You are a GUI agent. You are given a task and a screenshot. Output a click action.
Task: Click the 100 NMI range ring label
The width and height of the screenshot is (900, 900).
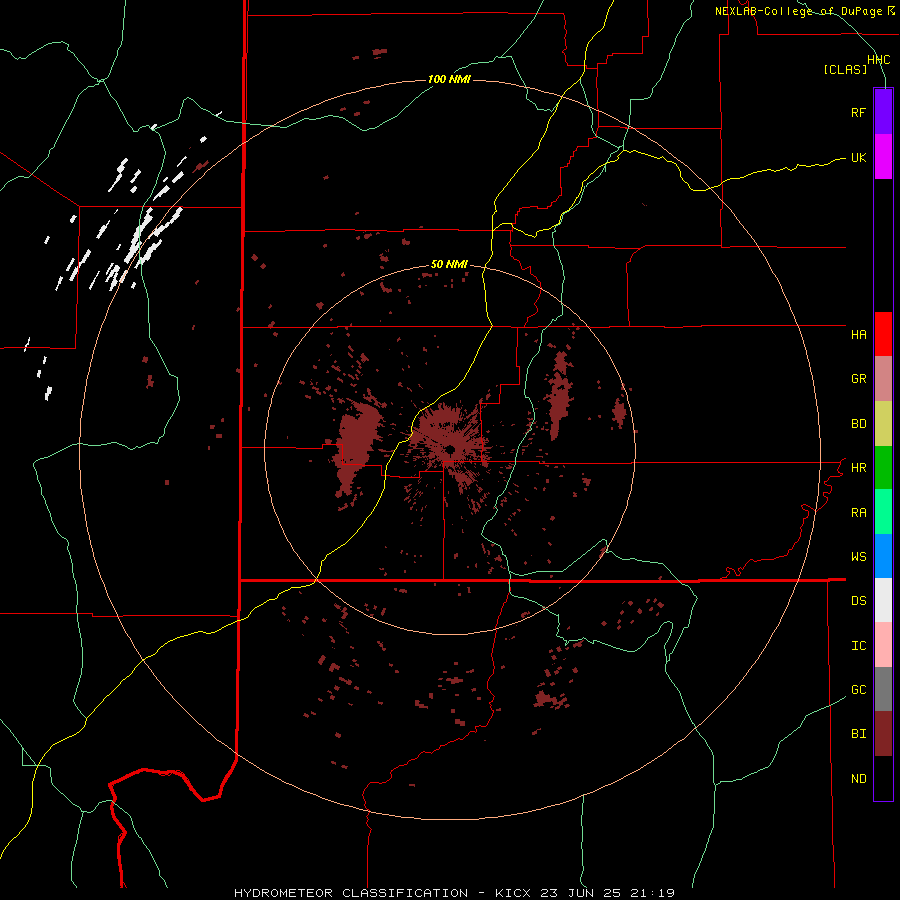click(449, 79)
